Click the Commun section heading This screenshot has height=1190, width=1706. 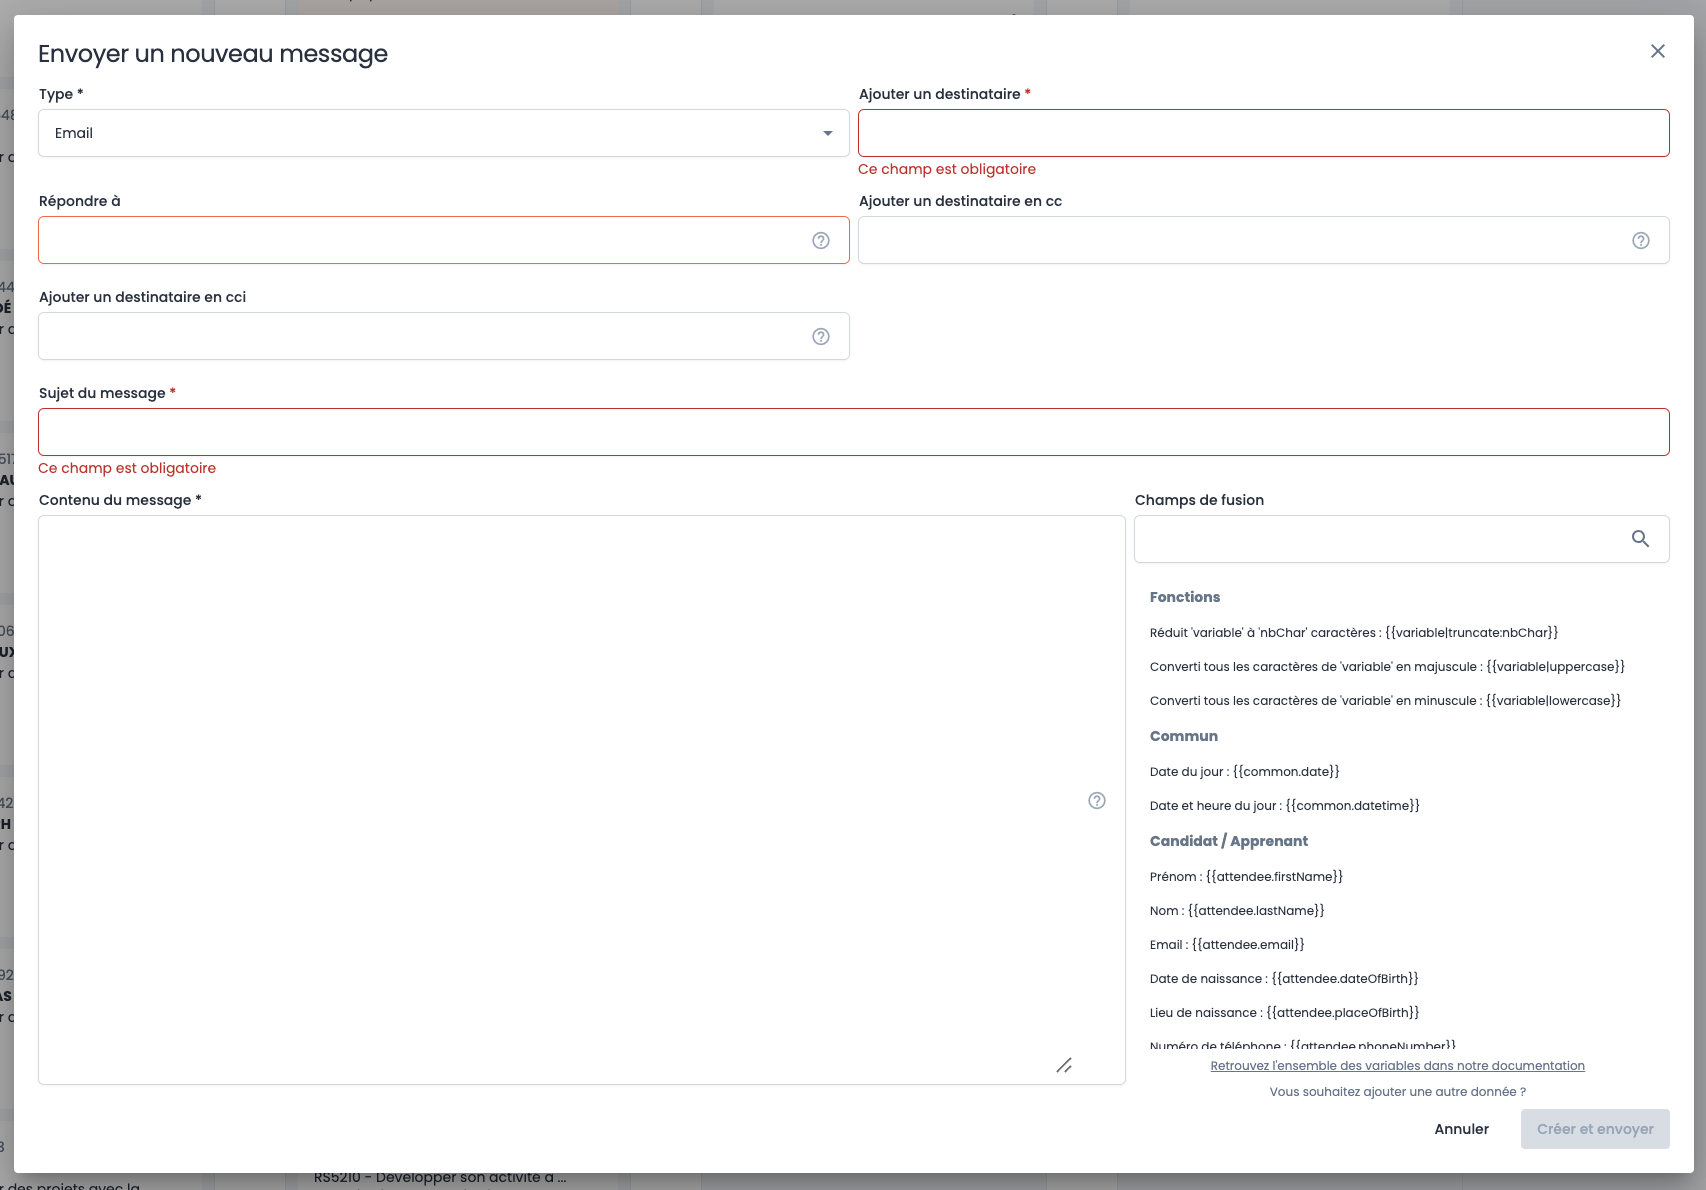1183,736
